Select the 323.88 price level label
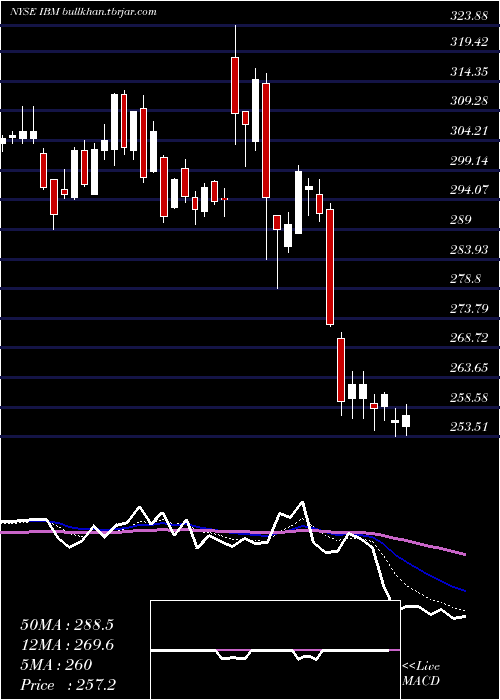Viewport: 500px width, 700px height. click(469, 16)
